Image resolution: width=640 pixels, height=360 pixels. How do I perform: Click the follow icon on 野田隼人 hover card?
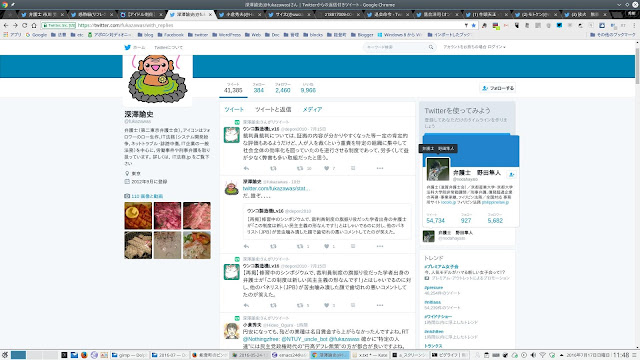(x=511, y=175)
